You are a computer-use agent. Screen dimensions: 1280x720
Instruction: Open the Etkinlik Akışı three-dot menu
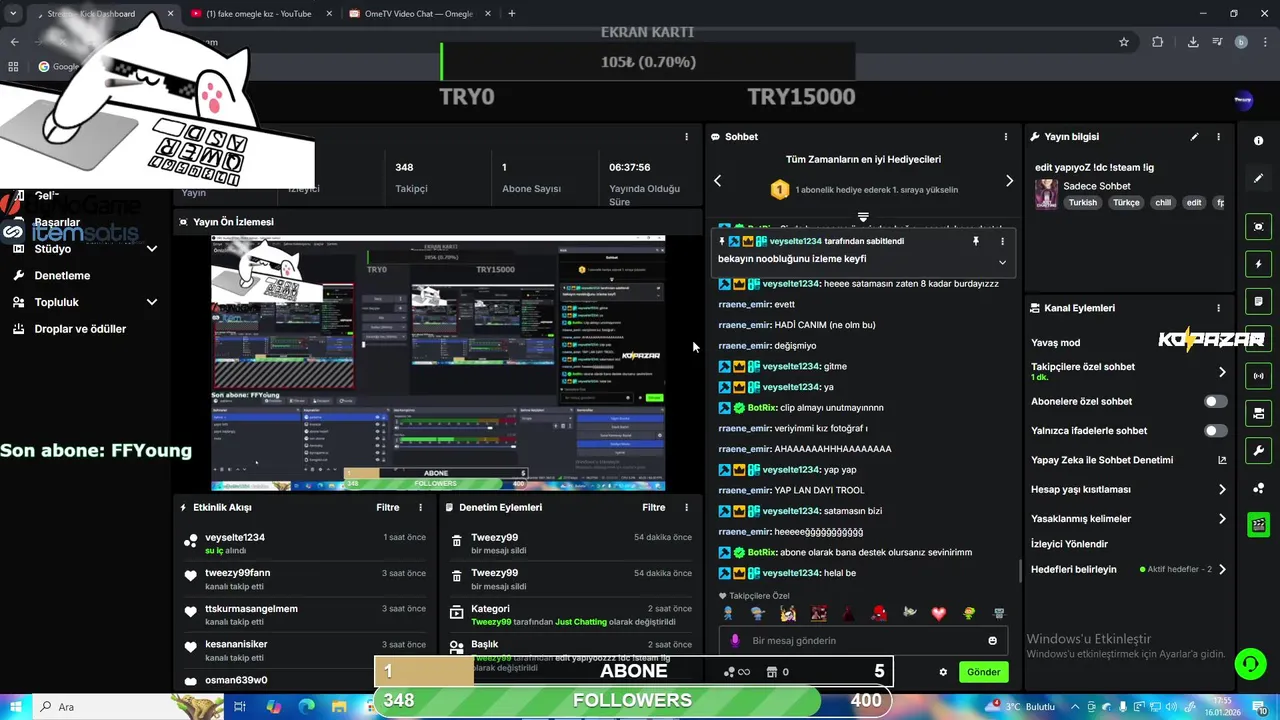point(420,508)
